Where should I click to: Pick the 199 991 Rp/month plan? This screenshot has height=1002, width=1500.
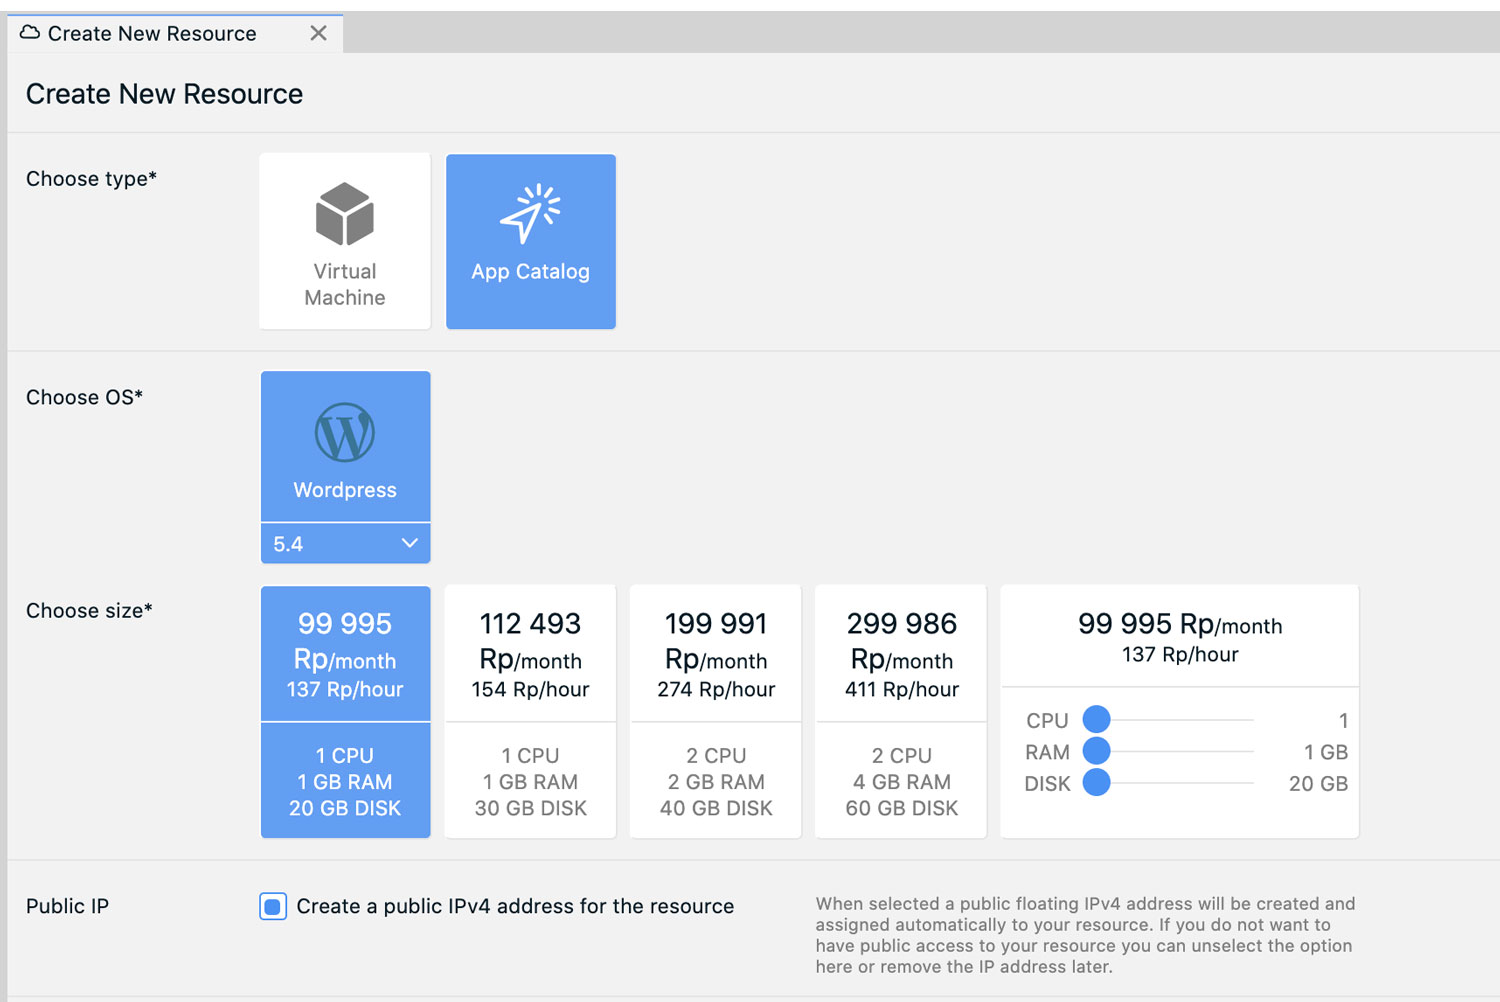[x=716, y=655]
